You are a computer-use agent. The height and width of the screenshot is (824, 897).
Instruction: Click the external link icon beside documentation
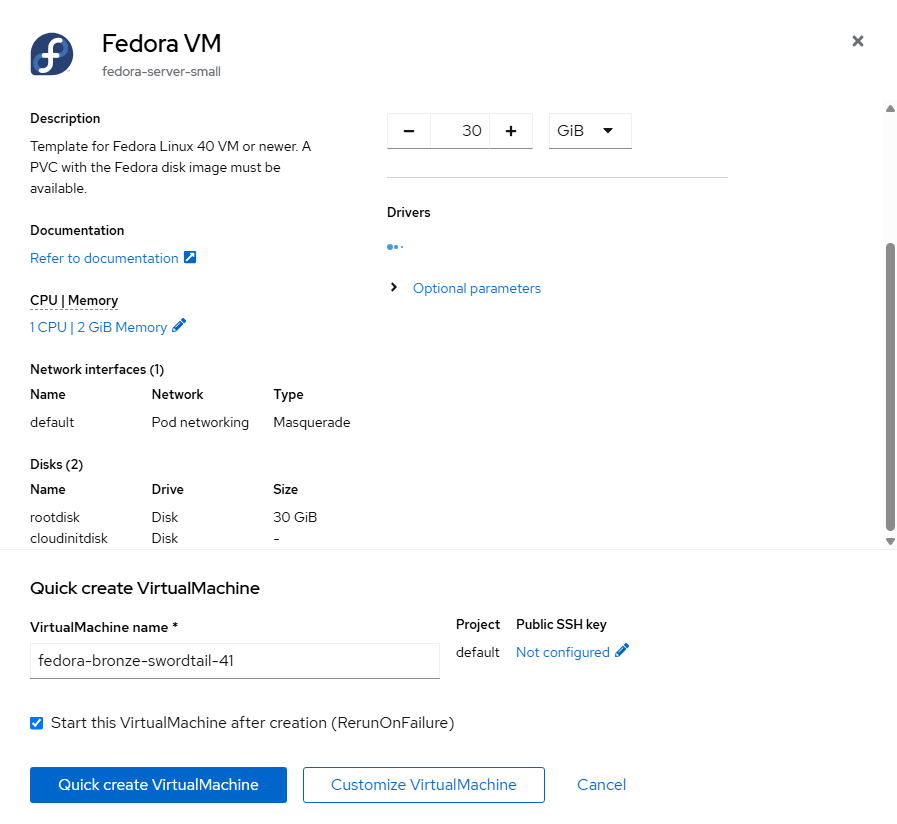click(190, 258)
